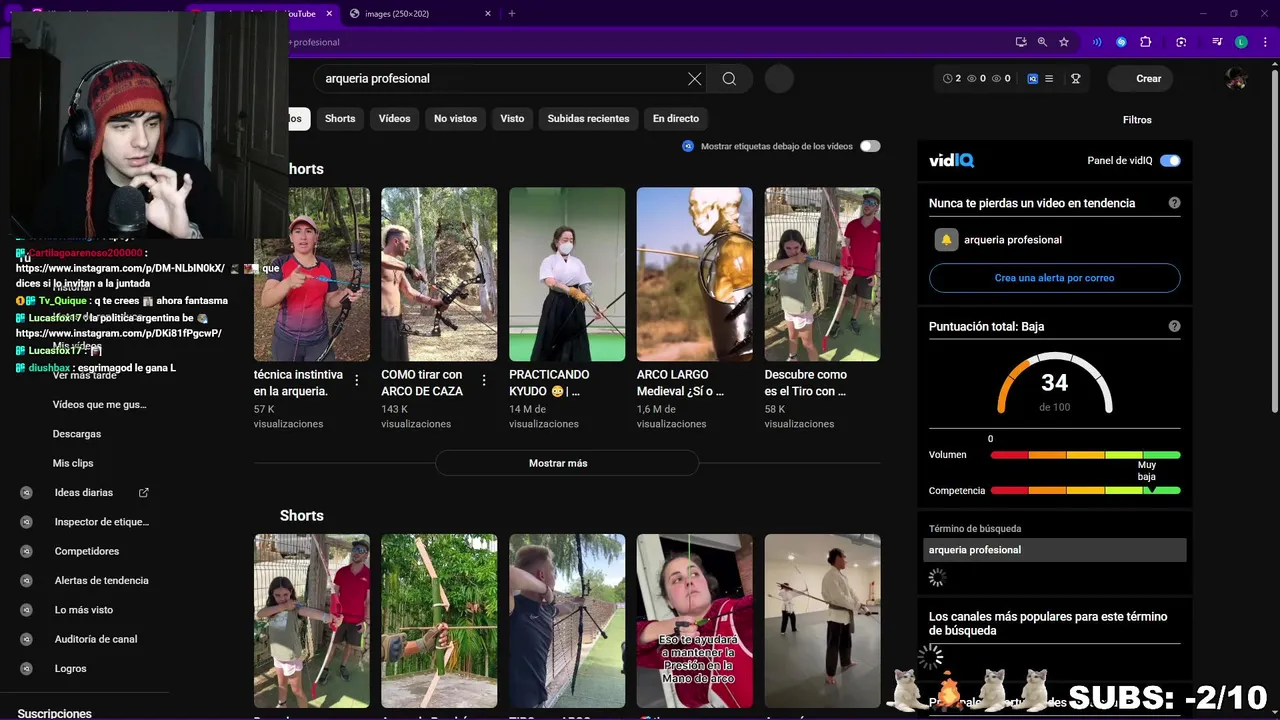Open short with Eso te ayudará caption

[x=695, y=621]
